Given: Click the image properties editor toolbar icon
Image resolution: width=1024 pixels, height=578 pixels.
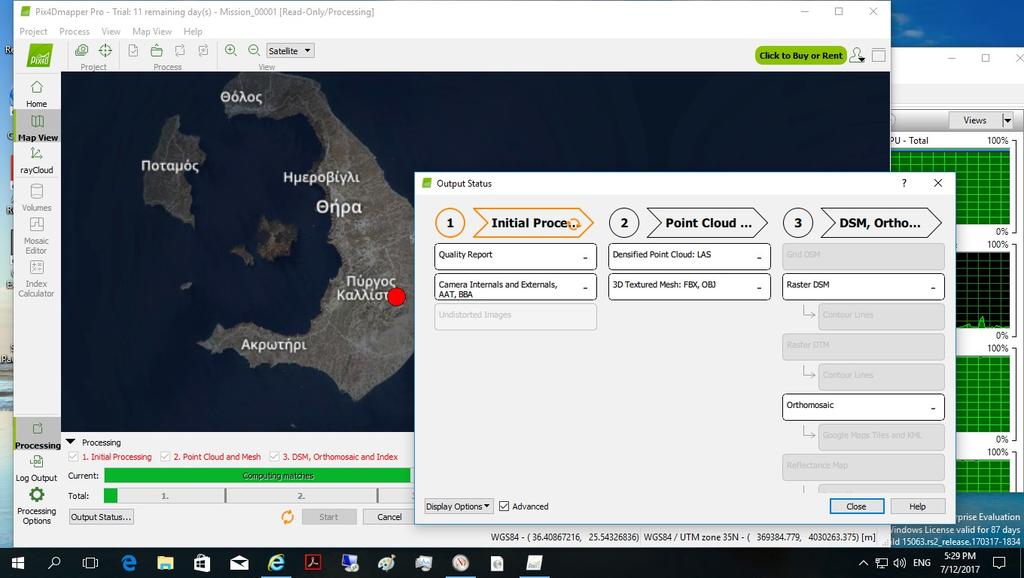Looking at the screenshot, I should click(82, 50).
